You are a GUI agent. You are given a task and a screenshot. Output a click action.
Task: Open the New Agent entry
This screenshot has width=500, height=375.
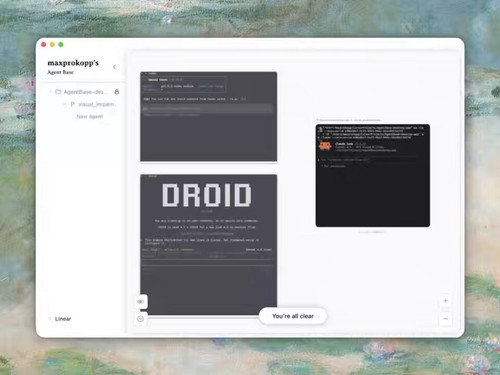pyautogui.click(x=90, y=117)
